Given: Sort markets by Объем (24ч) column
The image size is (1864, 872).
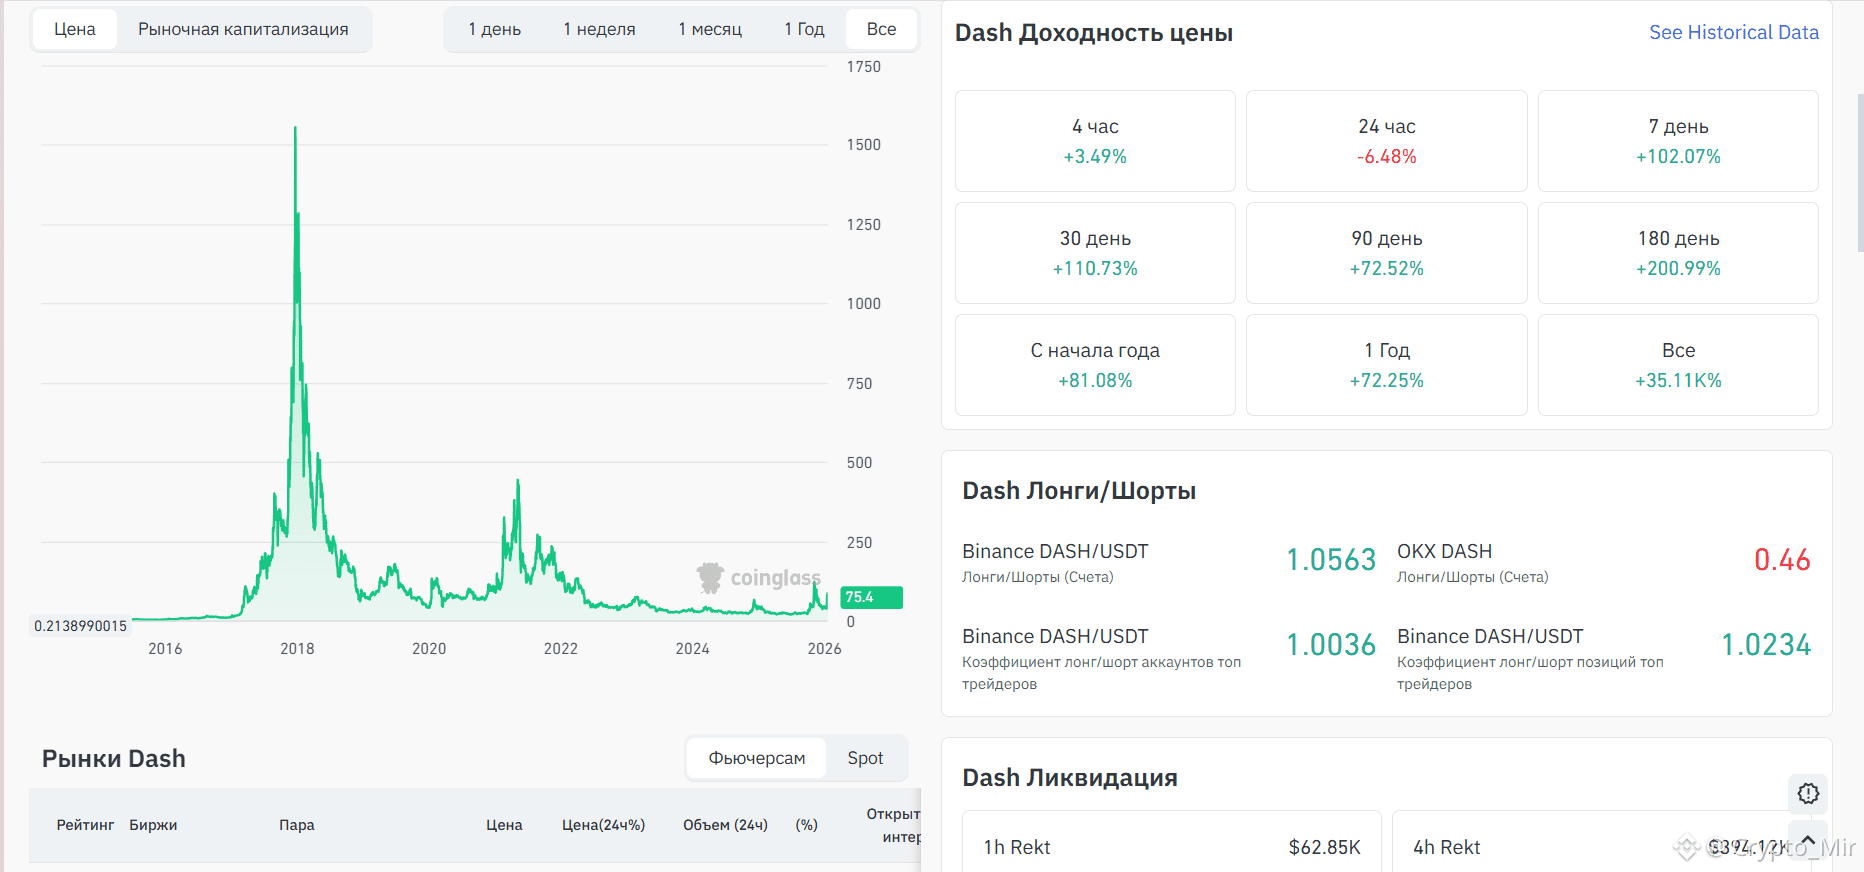Looking at the screenshot, I should click(x=725, y=825).
